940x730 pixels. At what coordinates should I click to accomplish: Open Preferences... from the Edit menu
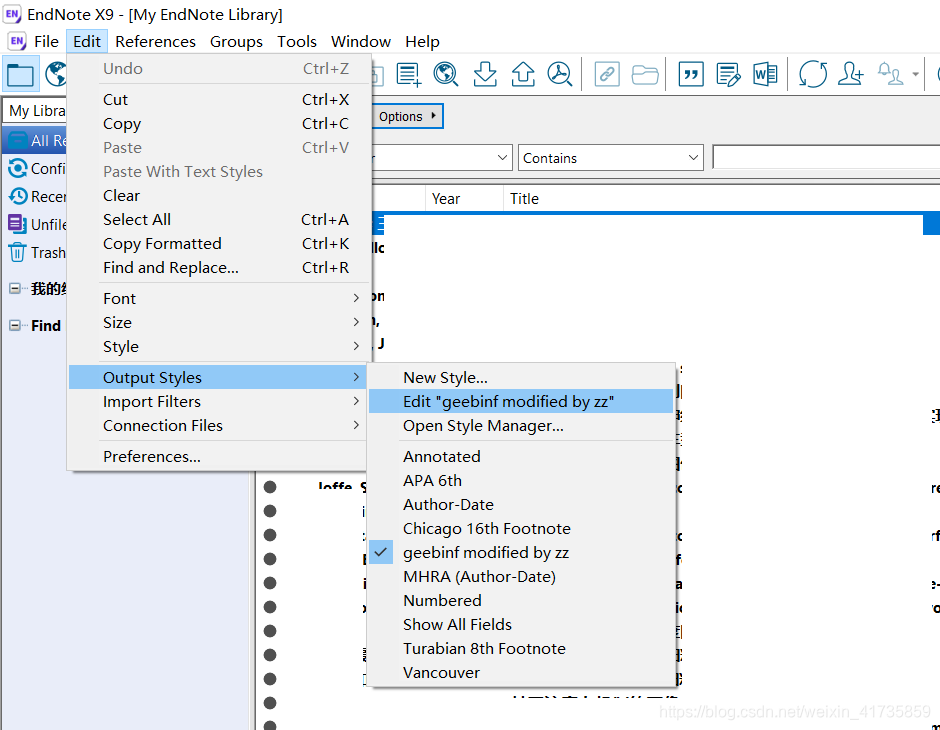click(218, 457)
